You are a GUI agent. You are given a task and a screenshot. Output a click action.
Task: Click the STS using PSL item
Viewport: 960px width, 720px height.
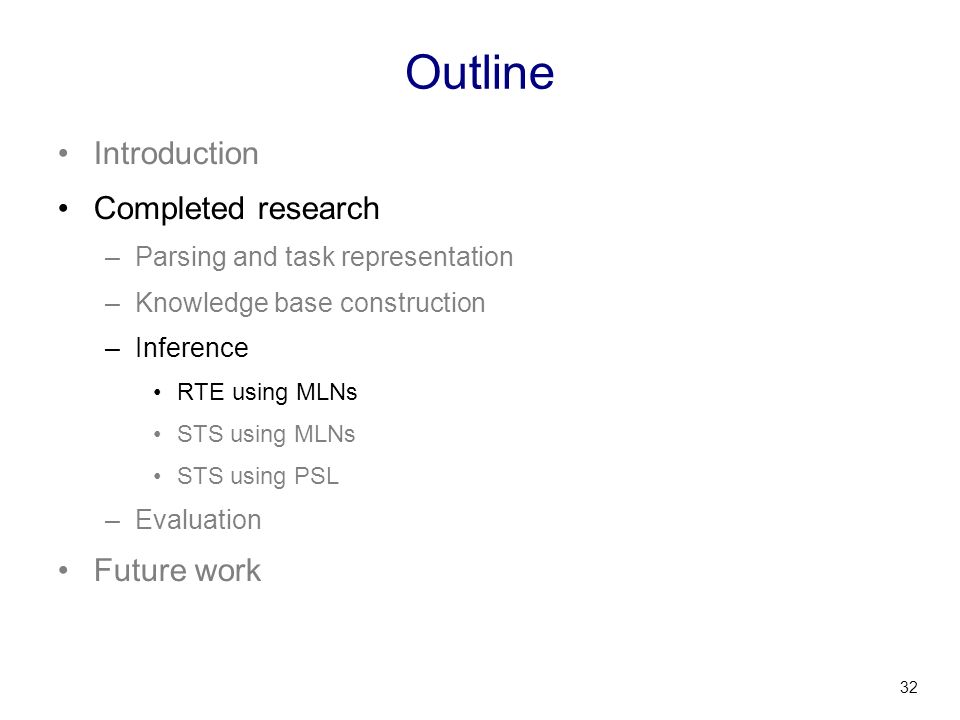coord(258,476)
